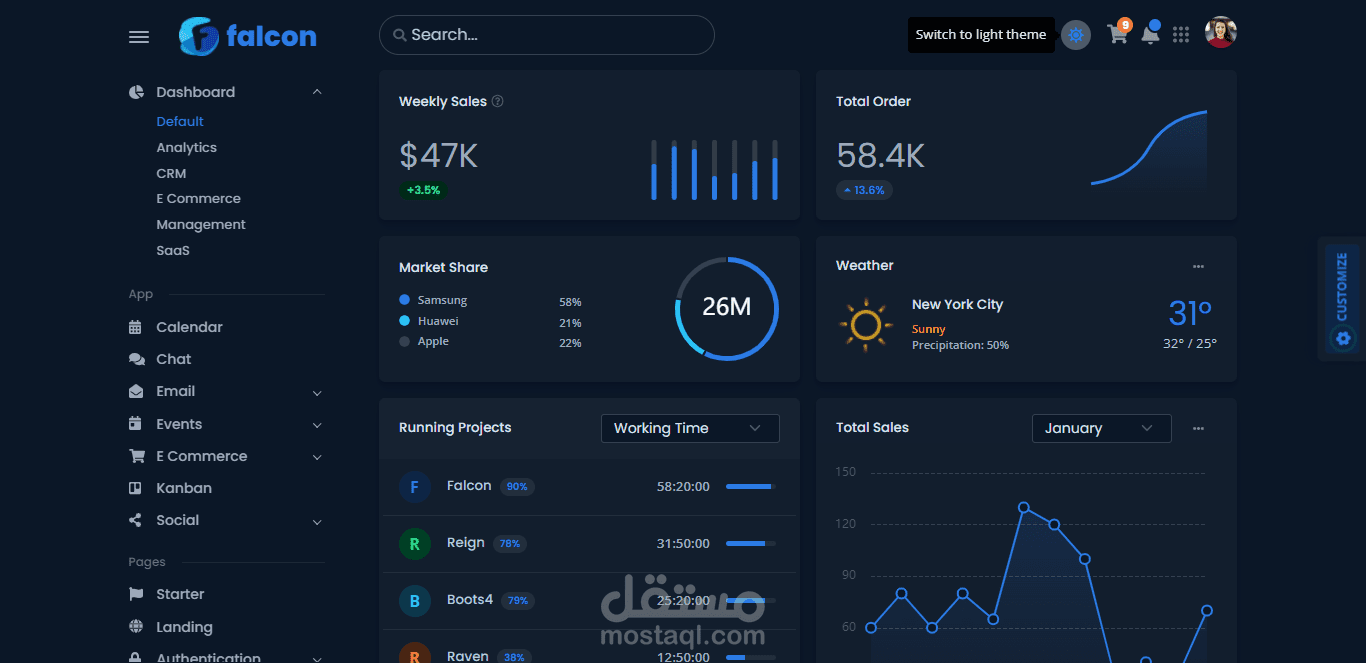Click the Landing globe icon
Viewport: 1366px width, 663px height.
point(136,627)
